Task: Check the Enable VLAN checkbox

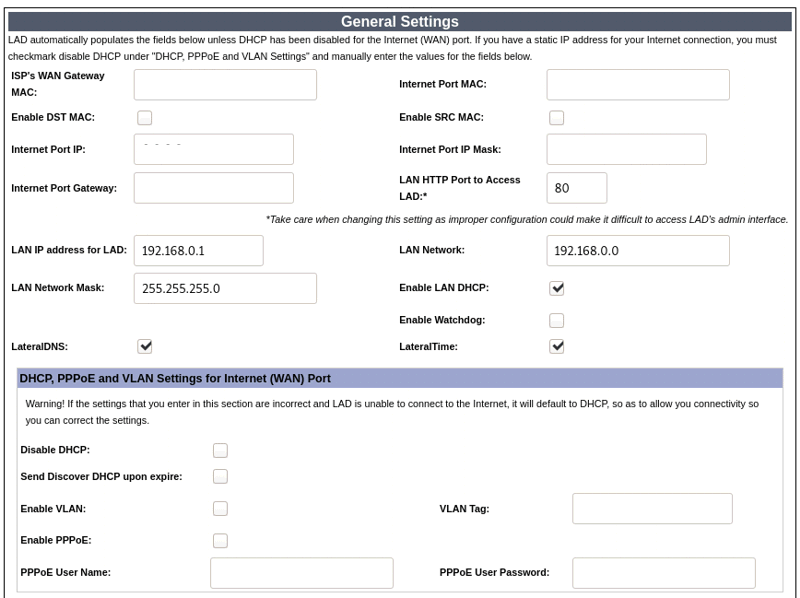Action: [x=220, y=509]
